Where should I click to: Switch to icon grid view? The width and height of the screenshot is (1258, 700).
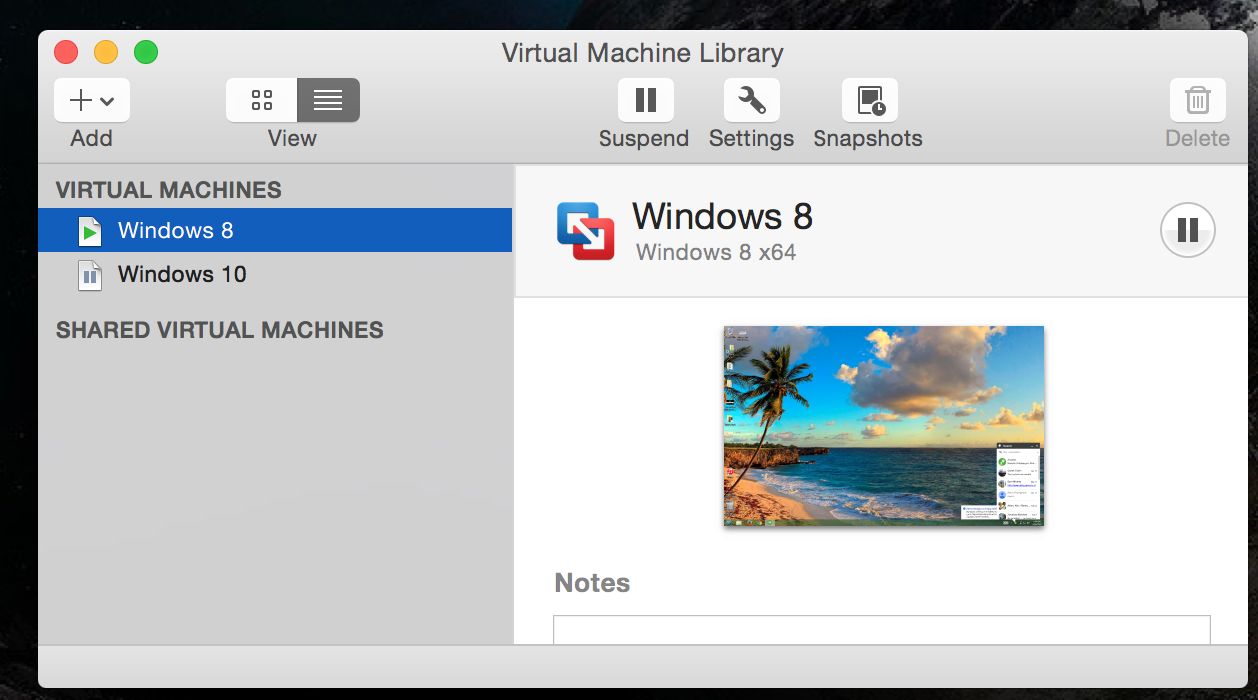(x=262, y=100)
